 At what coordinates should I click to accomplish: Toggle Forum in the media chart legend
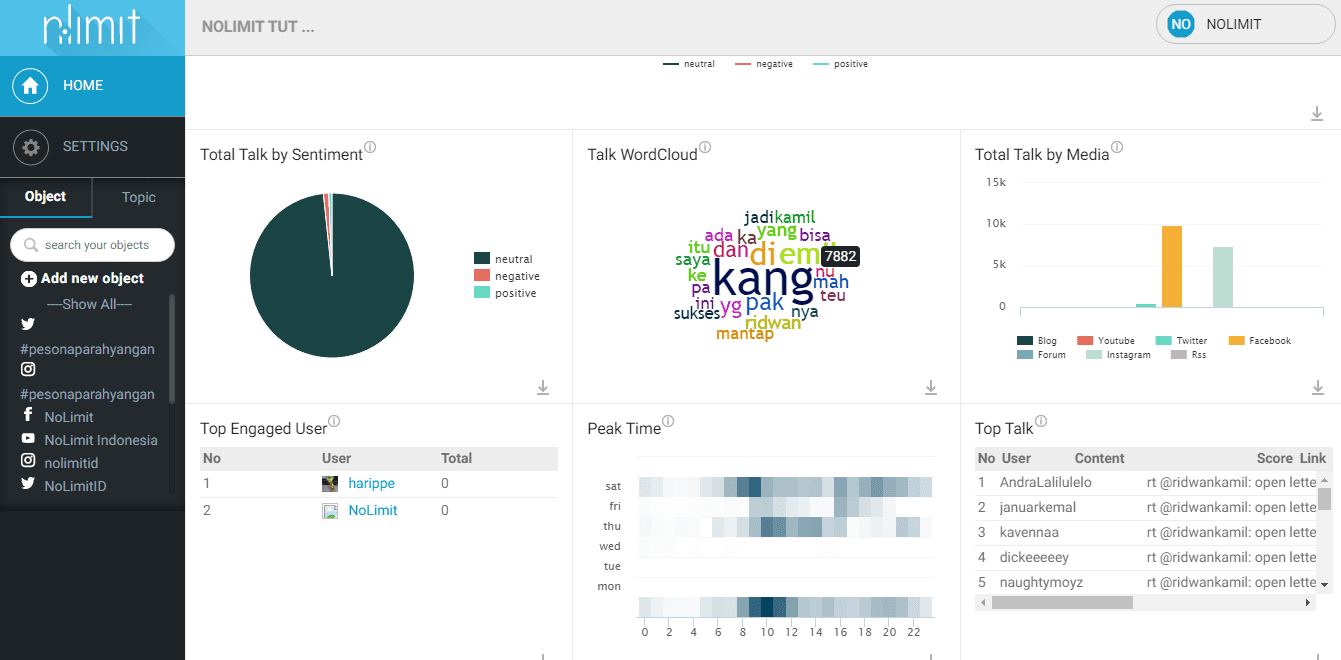(1041, 355)
